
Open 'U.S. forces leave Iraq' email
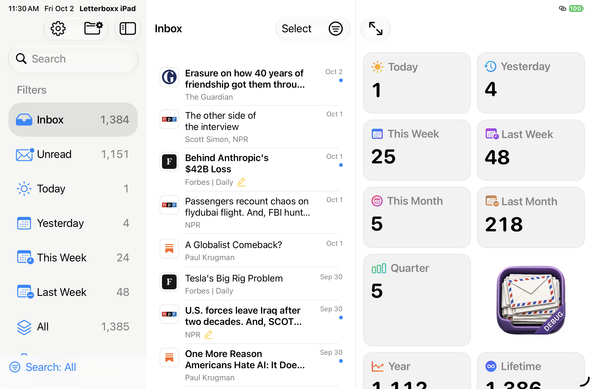pos(251,322)
